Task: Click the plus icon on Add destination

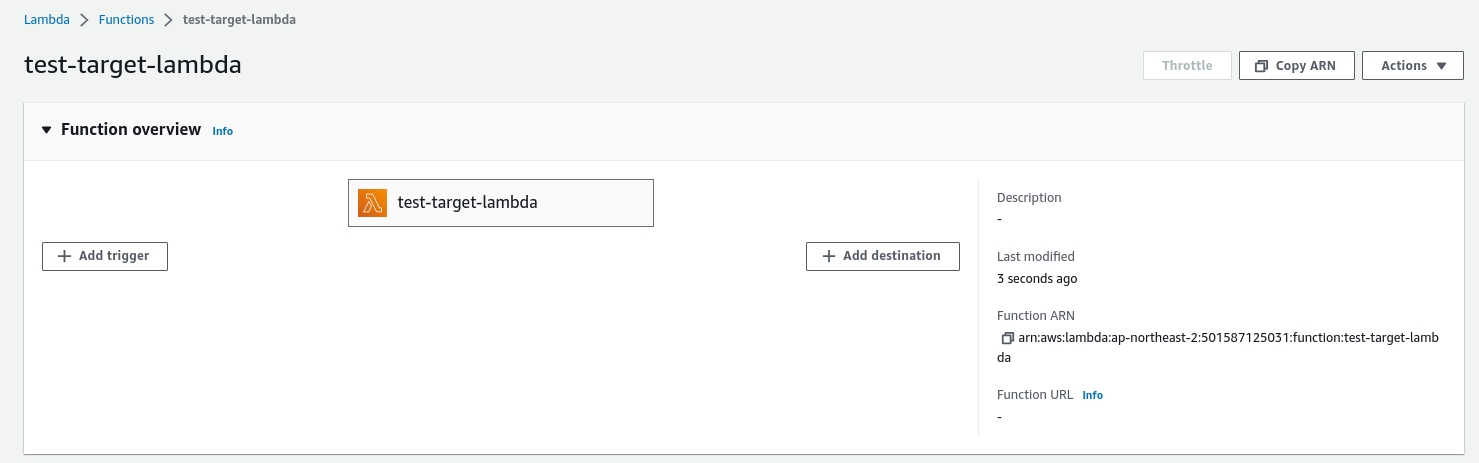Action: click(x=828, y=256)
